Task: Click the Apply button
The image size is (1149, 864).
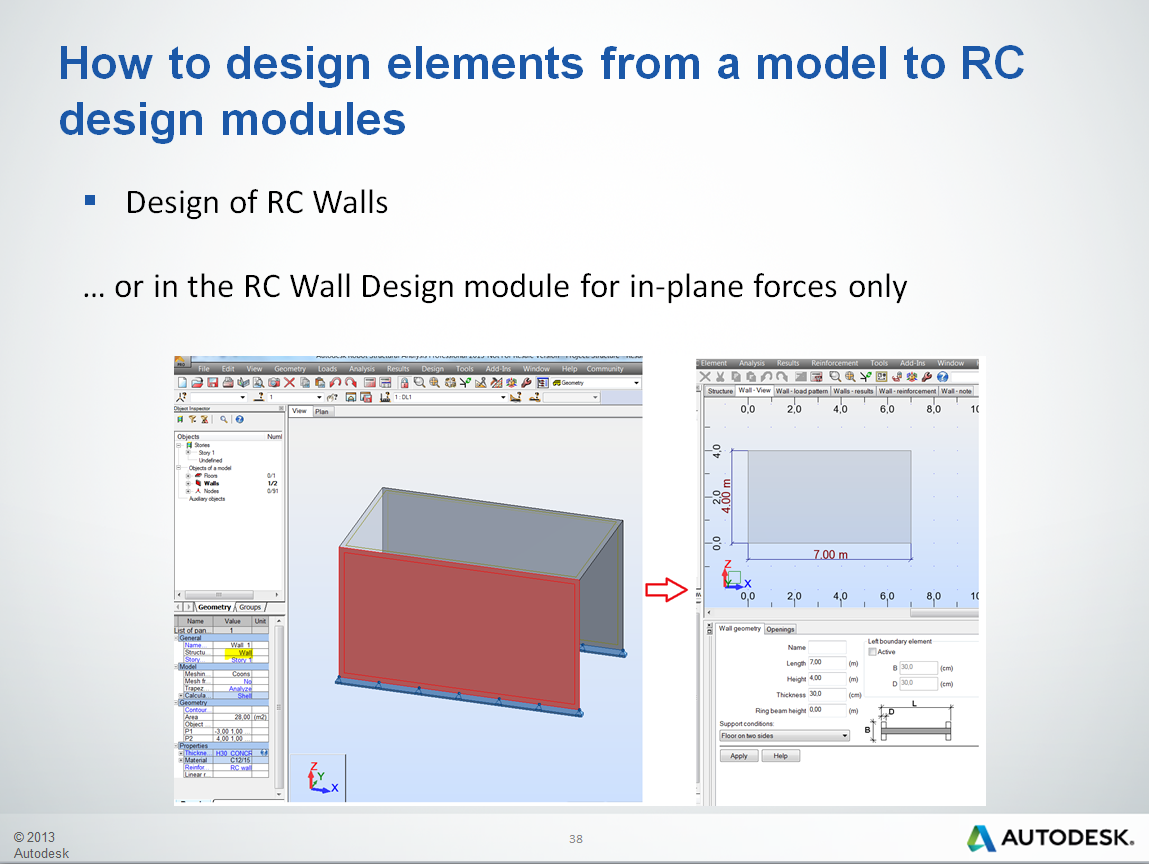Action: tap(739, 756)
